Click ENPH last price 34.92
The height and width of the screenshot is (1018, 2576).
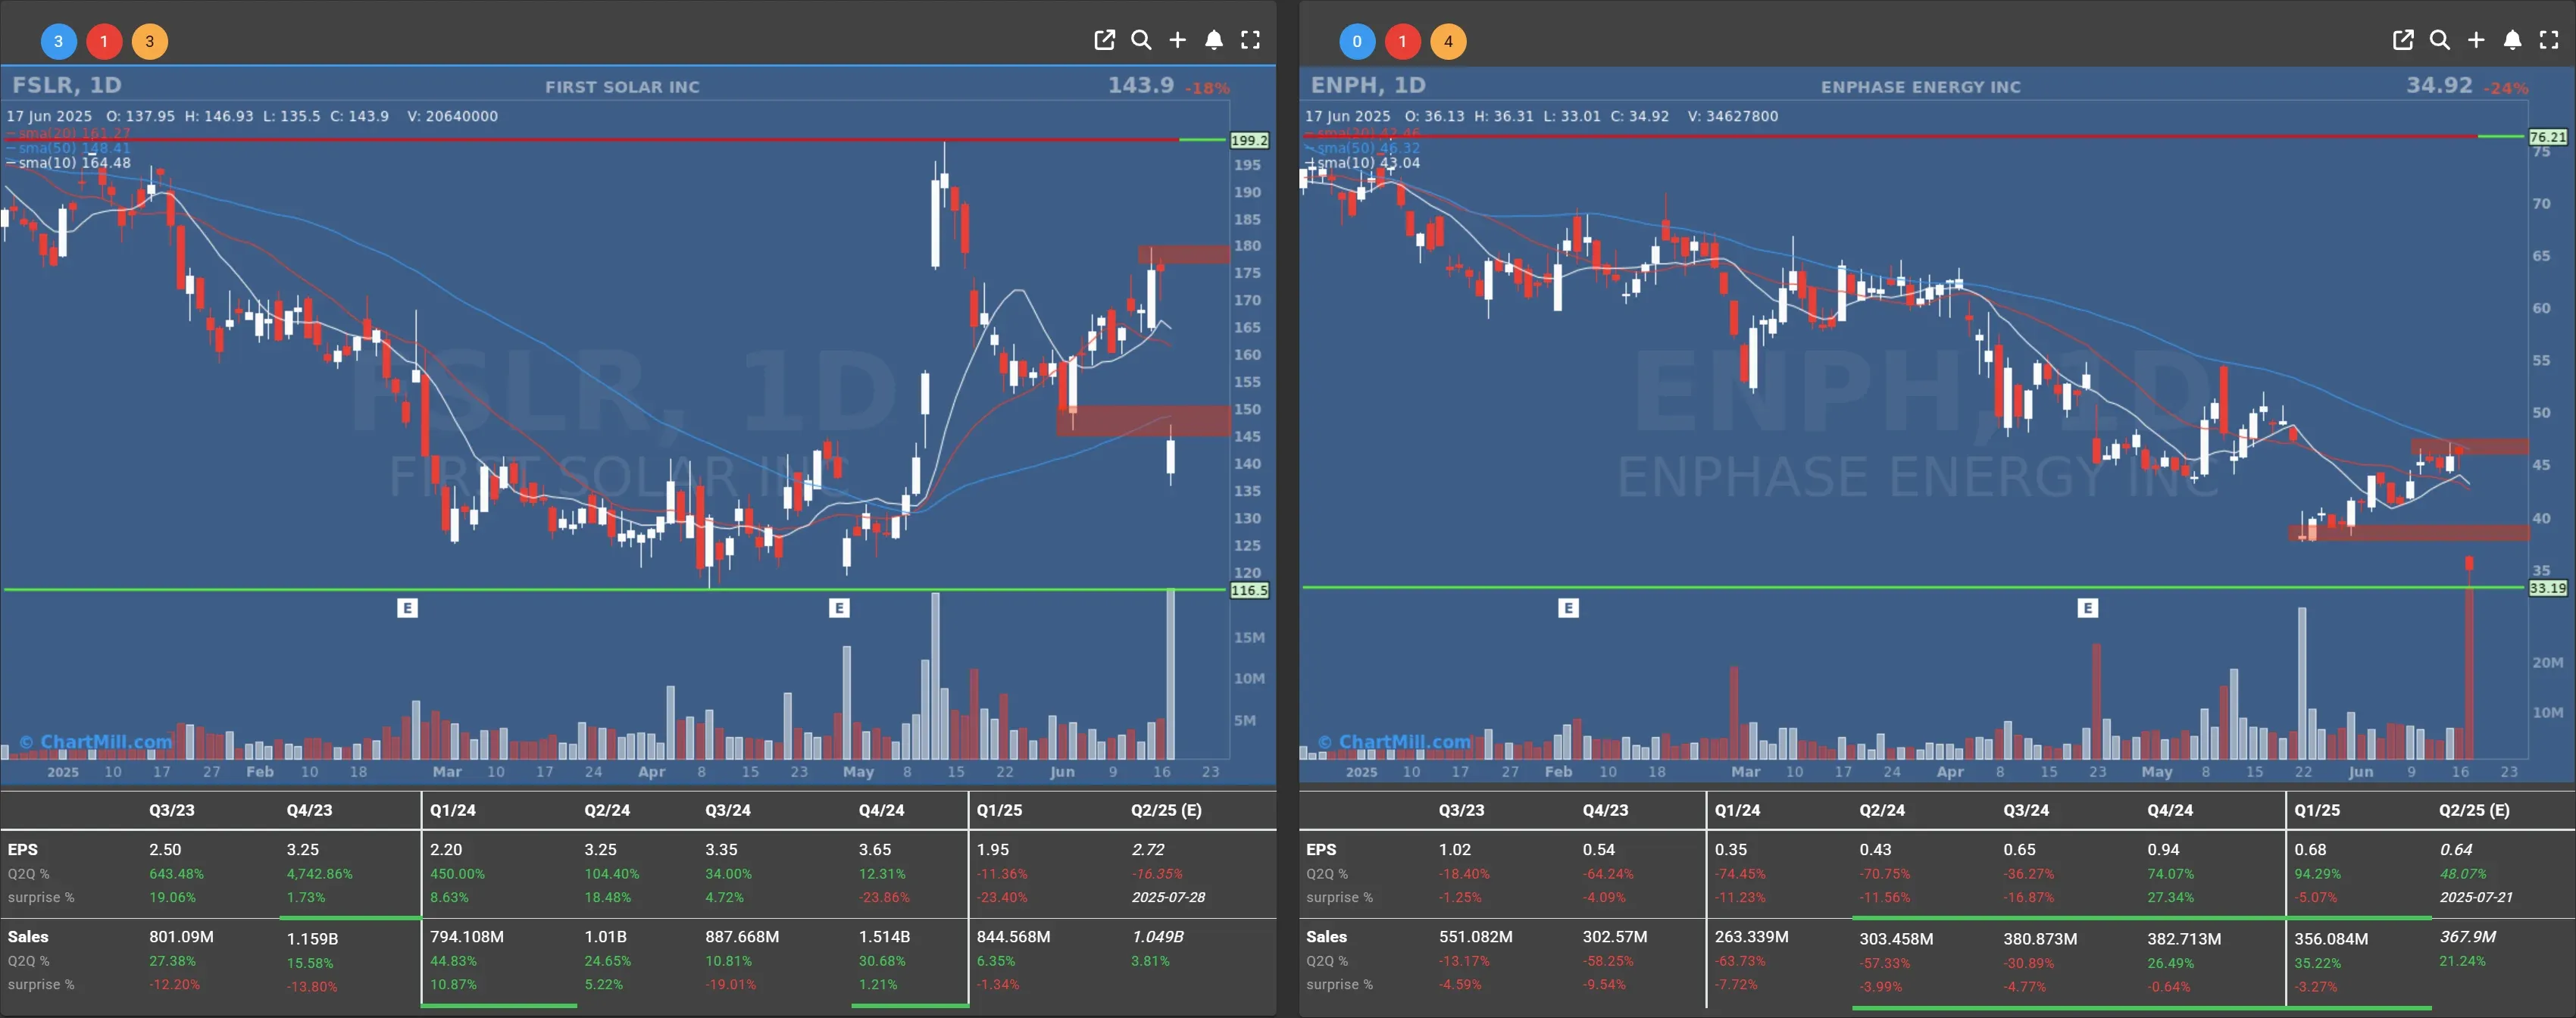click(2439, 85)
